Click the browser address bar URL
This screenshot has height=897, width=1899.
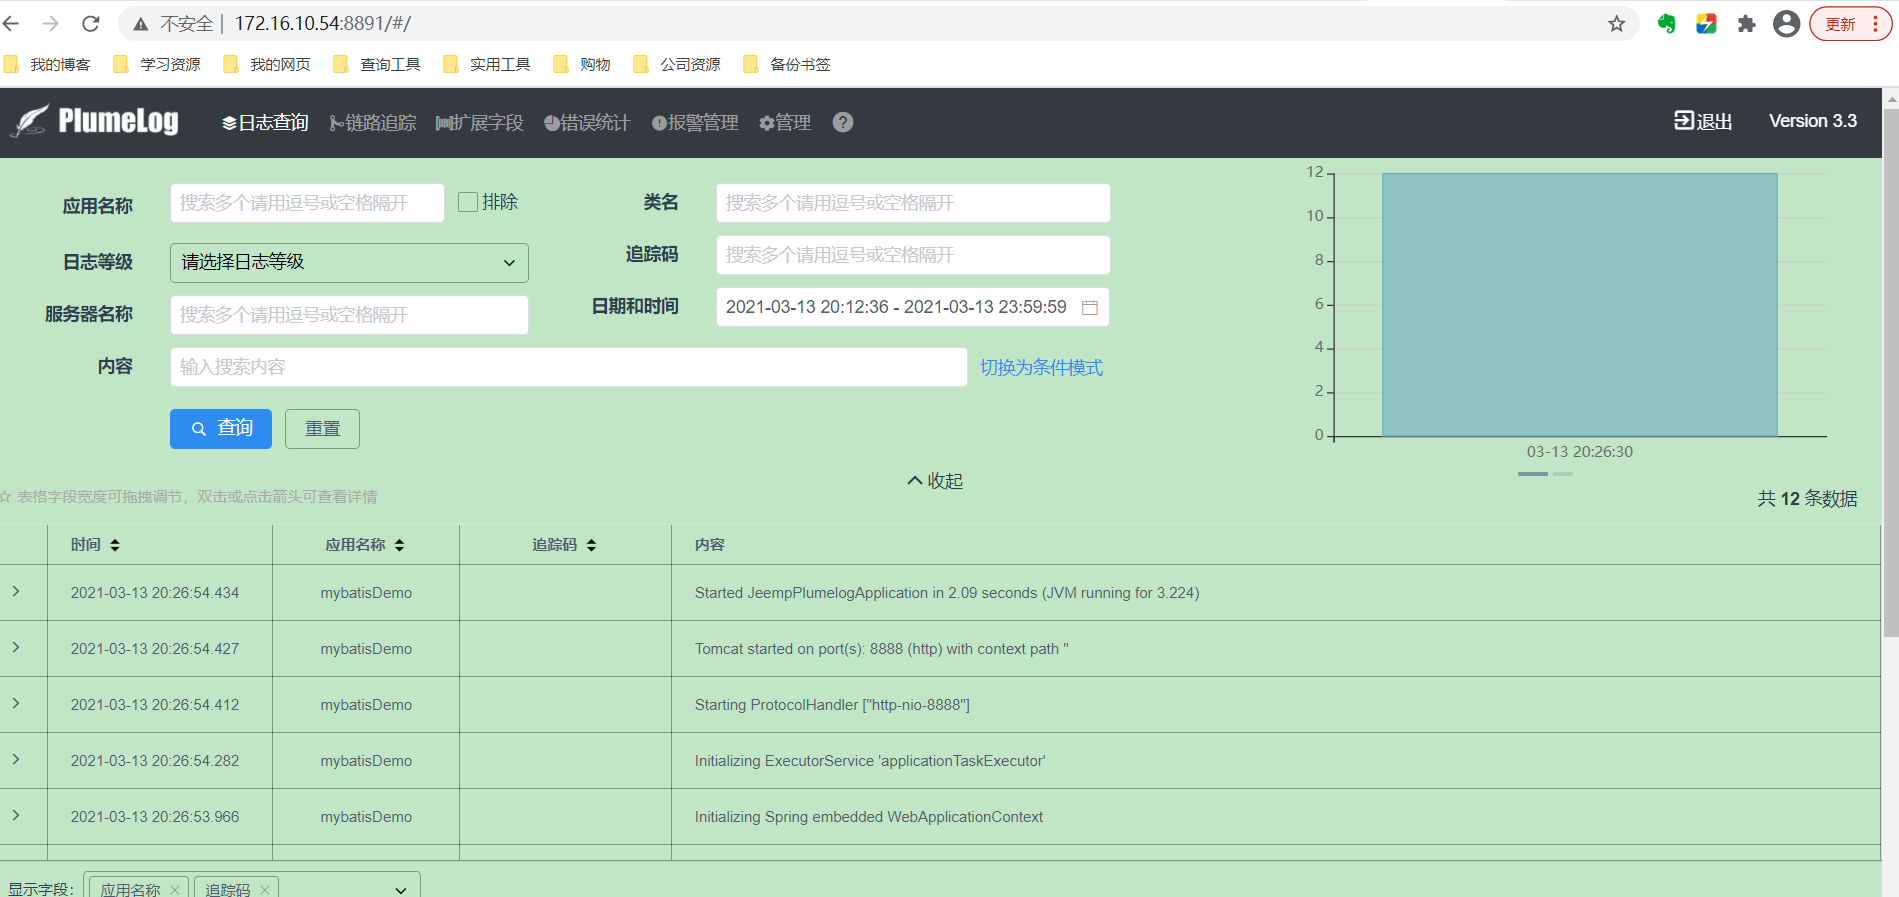click(x=322, y=23)
